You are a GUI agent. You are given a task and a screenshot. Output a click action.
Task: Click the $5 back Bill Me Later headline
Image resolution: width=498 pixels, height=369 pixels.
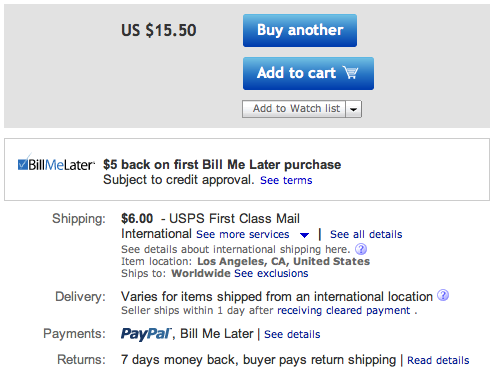click(222, 165)
